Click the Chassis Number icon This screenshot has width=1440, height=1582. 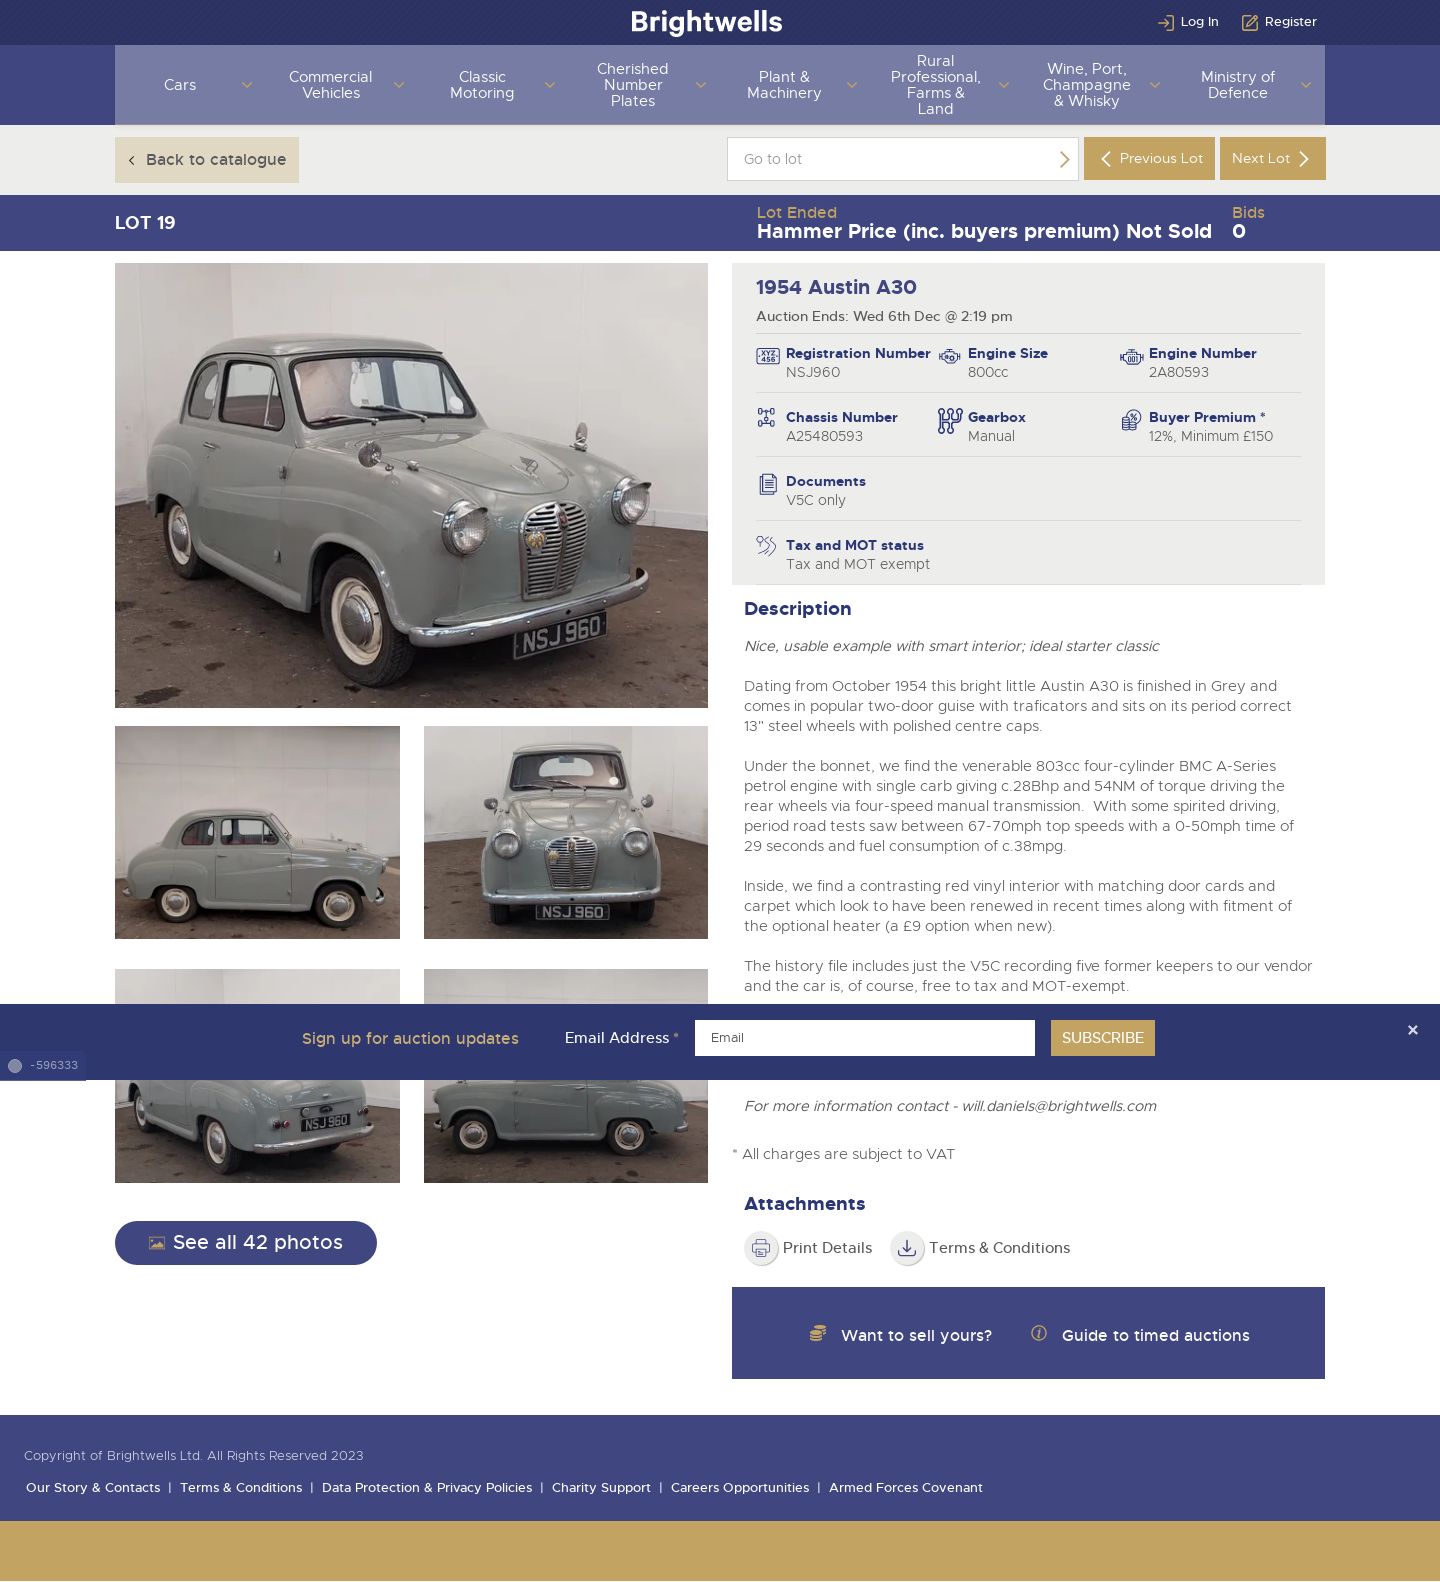point(766,418)
